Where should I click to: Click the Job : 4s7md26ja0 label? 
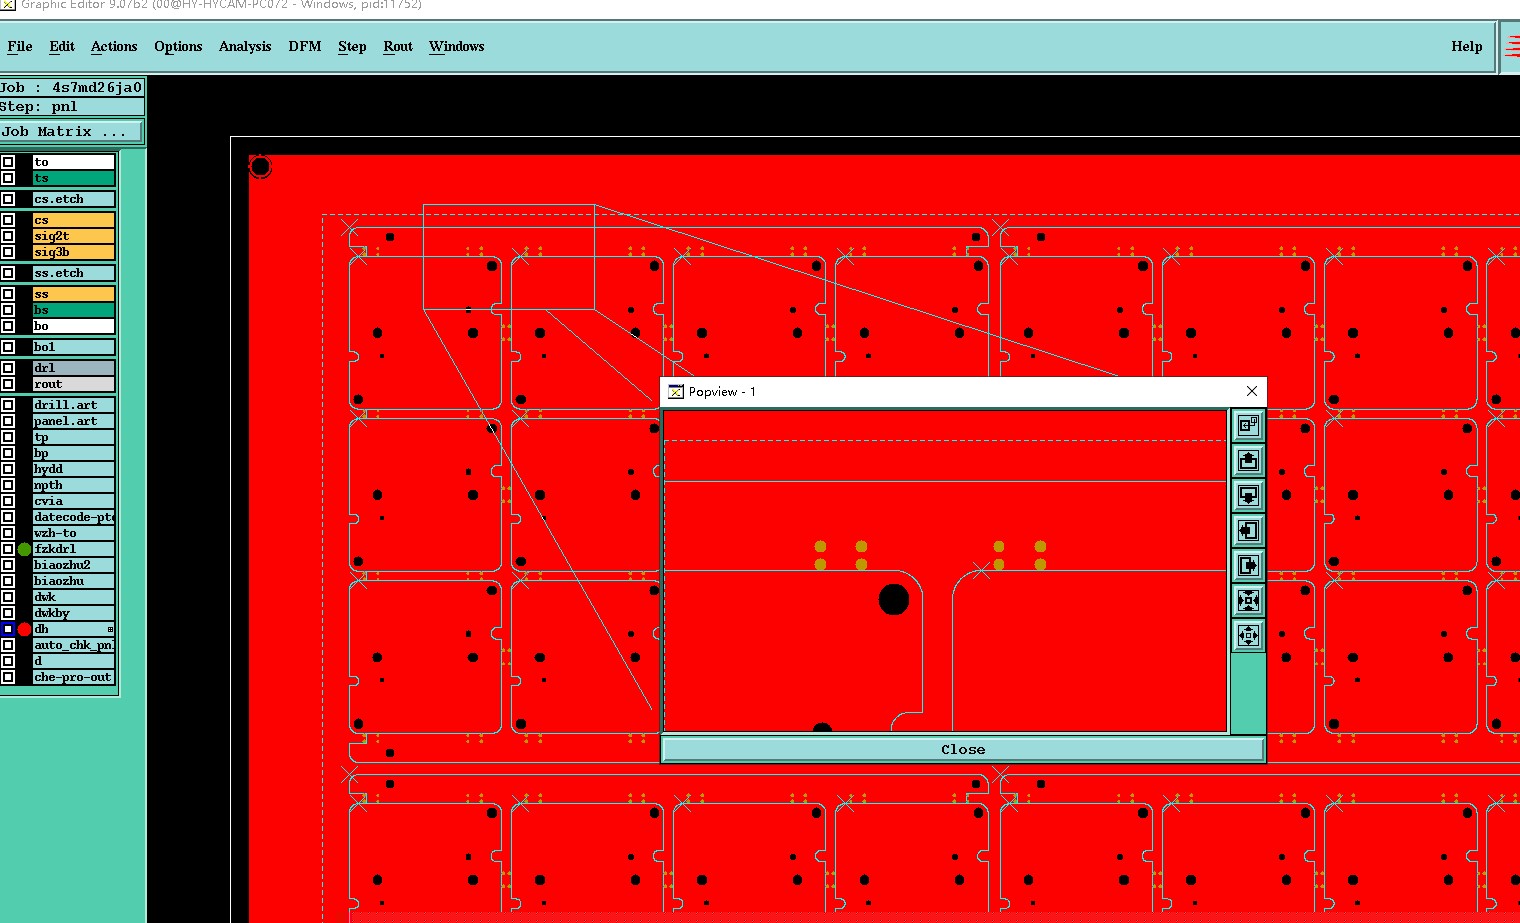72,87
